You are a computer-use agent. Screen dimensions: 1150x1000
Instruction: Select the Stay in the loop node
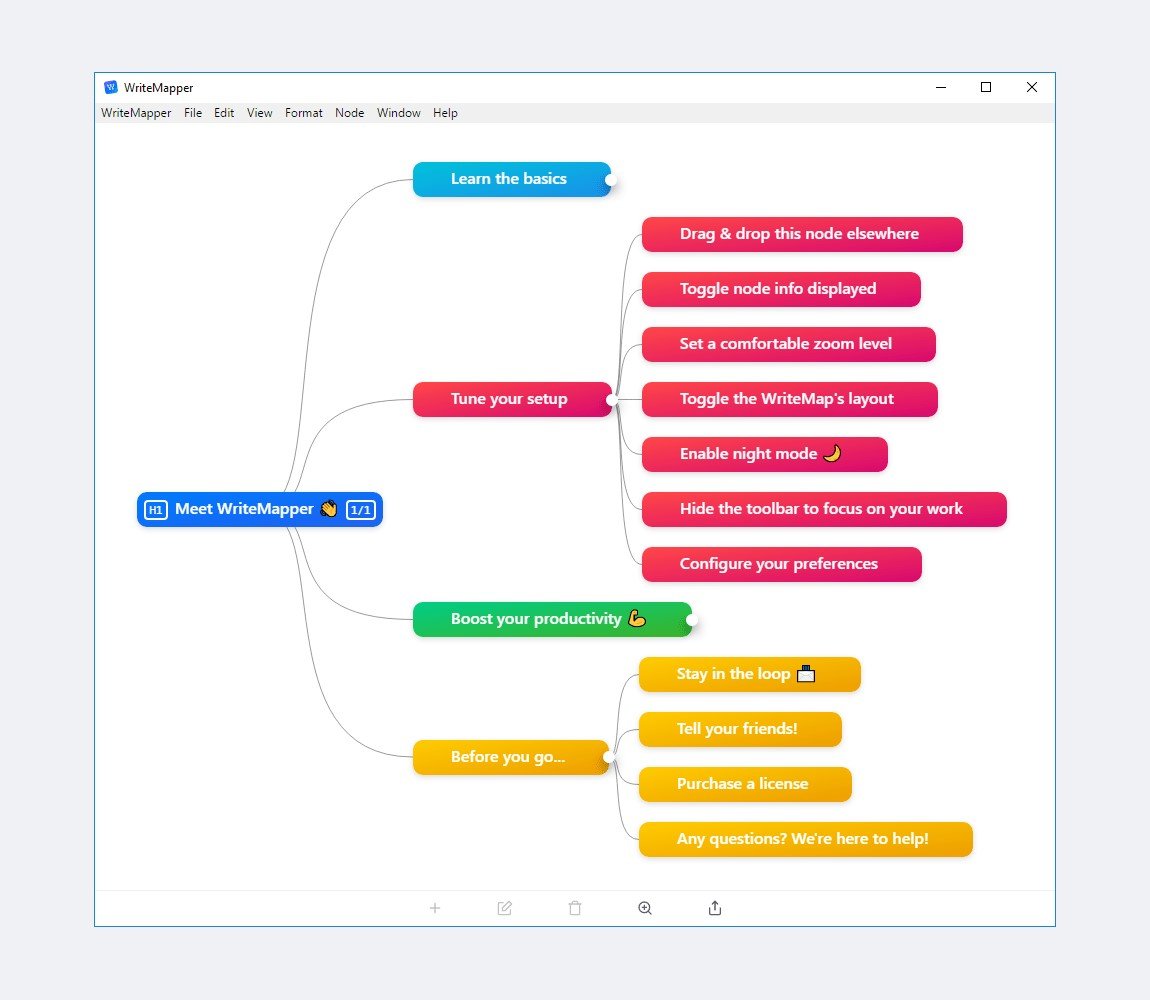[750, 674]
